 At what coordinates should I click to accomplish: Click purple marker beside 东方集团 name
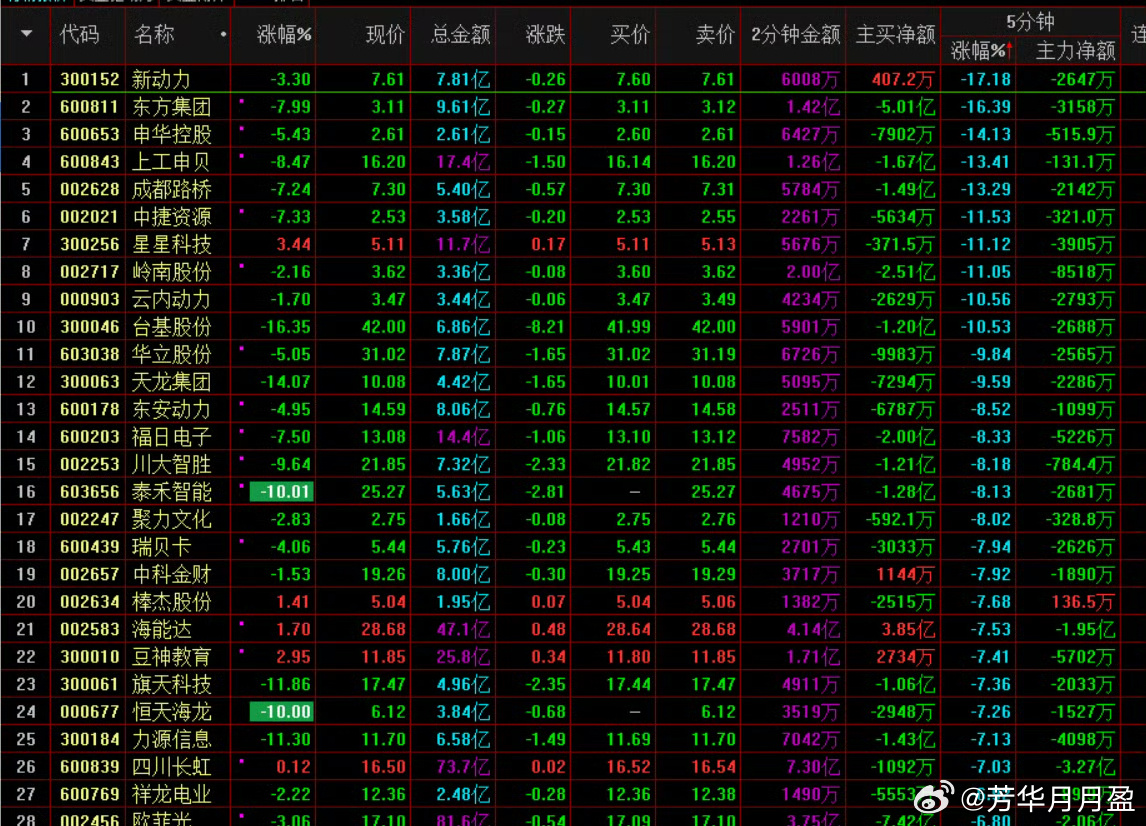(x=241, y=100)
